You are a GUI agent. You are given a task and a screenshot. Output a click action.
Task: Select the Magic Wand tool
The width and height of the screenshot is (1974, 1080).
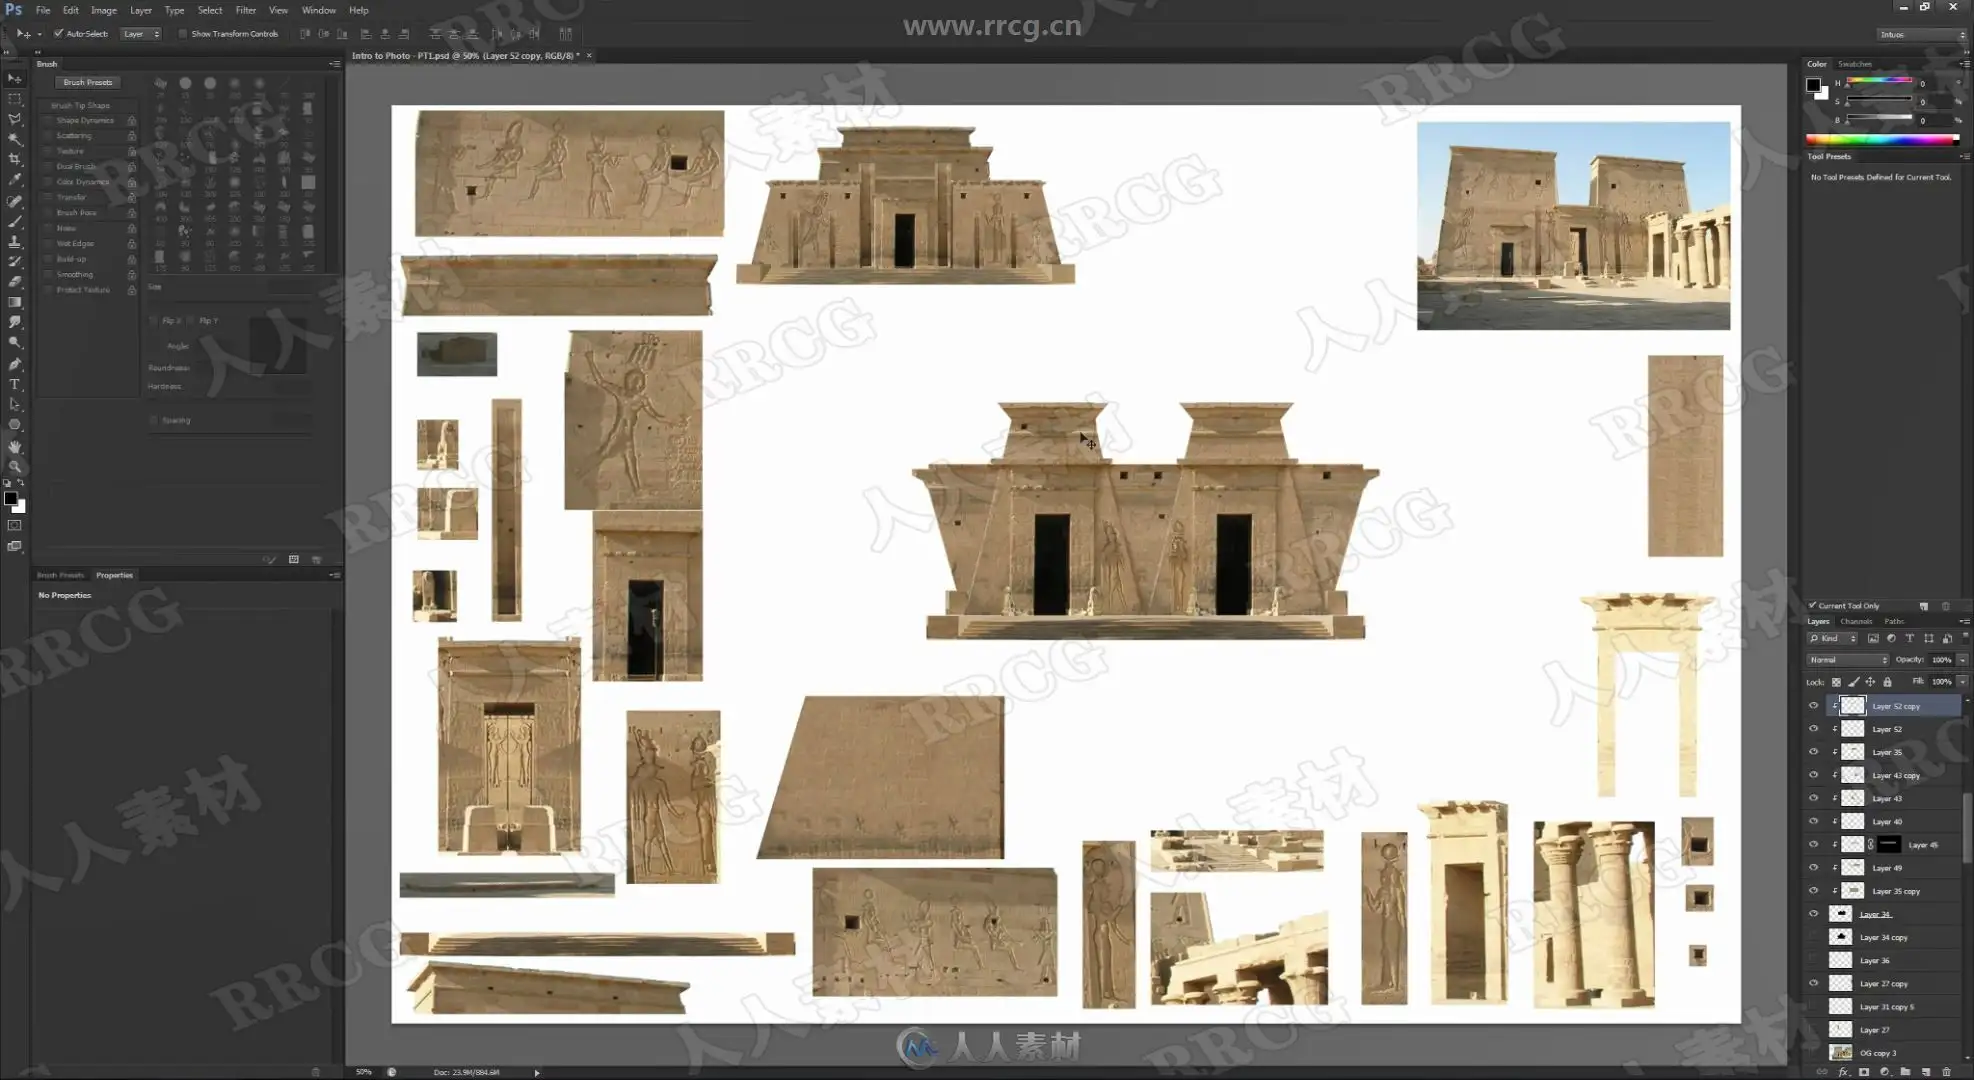point(14,139)
